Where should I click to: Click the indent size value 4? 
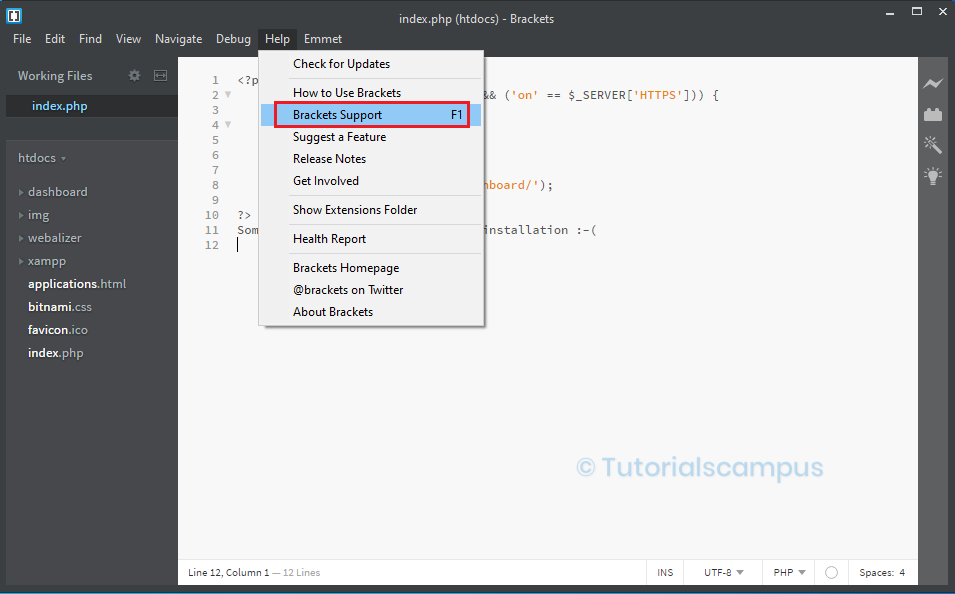[x=902, y=573]
